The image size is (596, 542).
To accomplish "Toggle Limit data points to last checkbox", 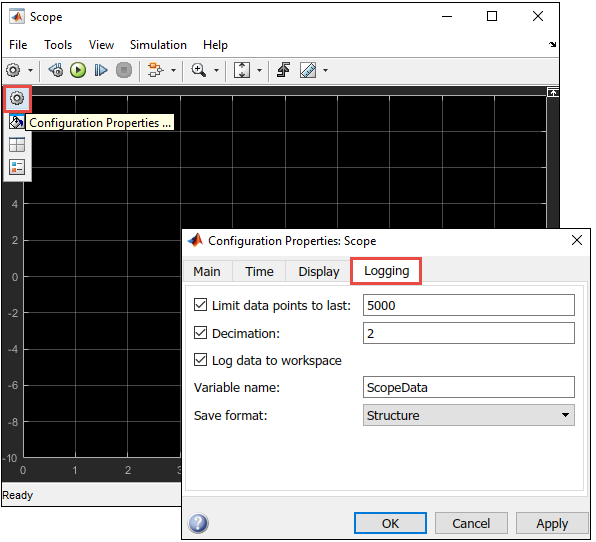I will click(200, 305).
